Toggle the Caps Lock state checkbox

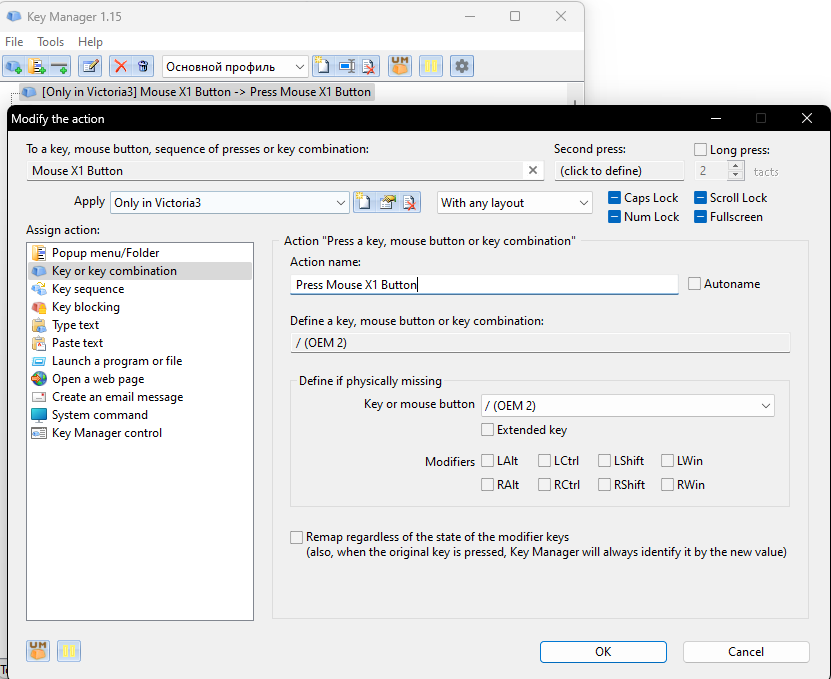(614, 198)
